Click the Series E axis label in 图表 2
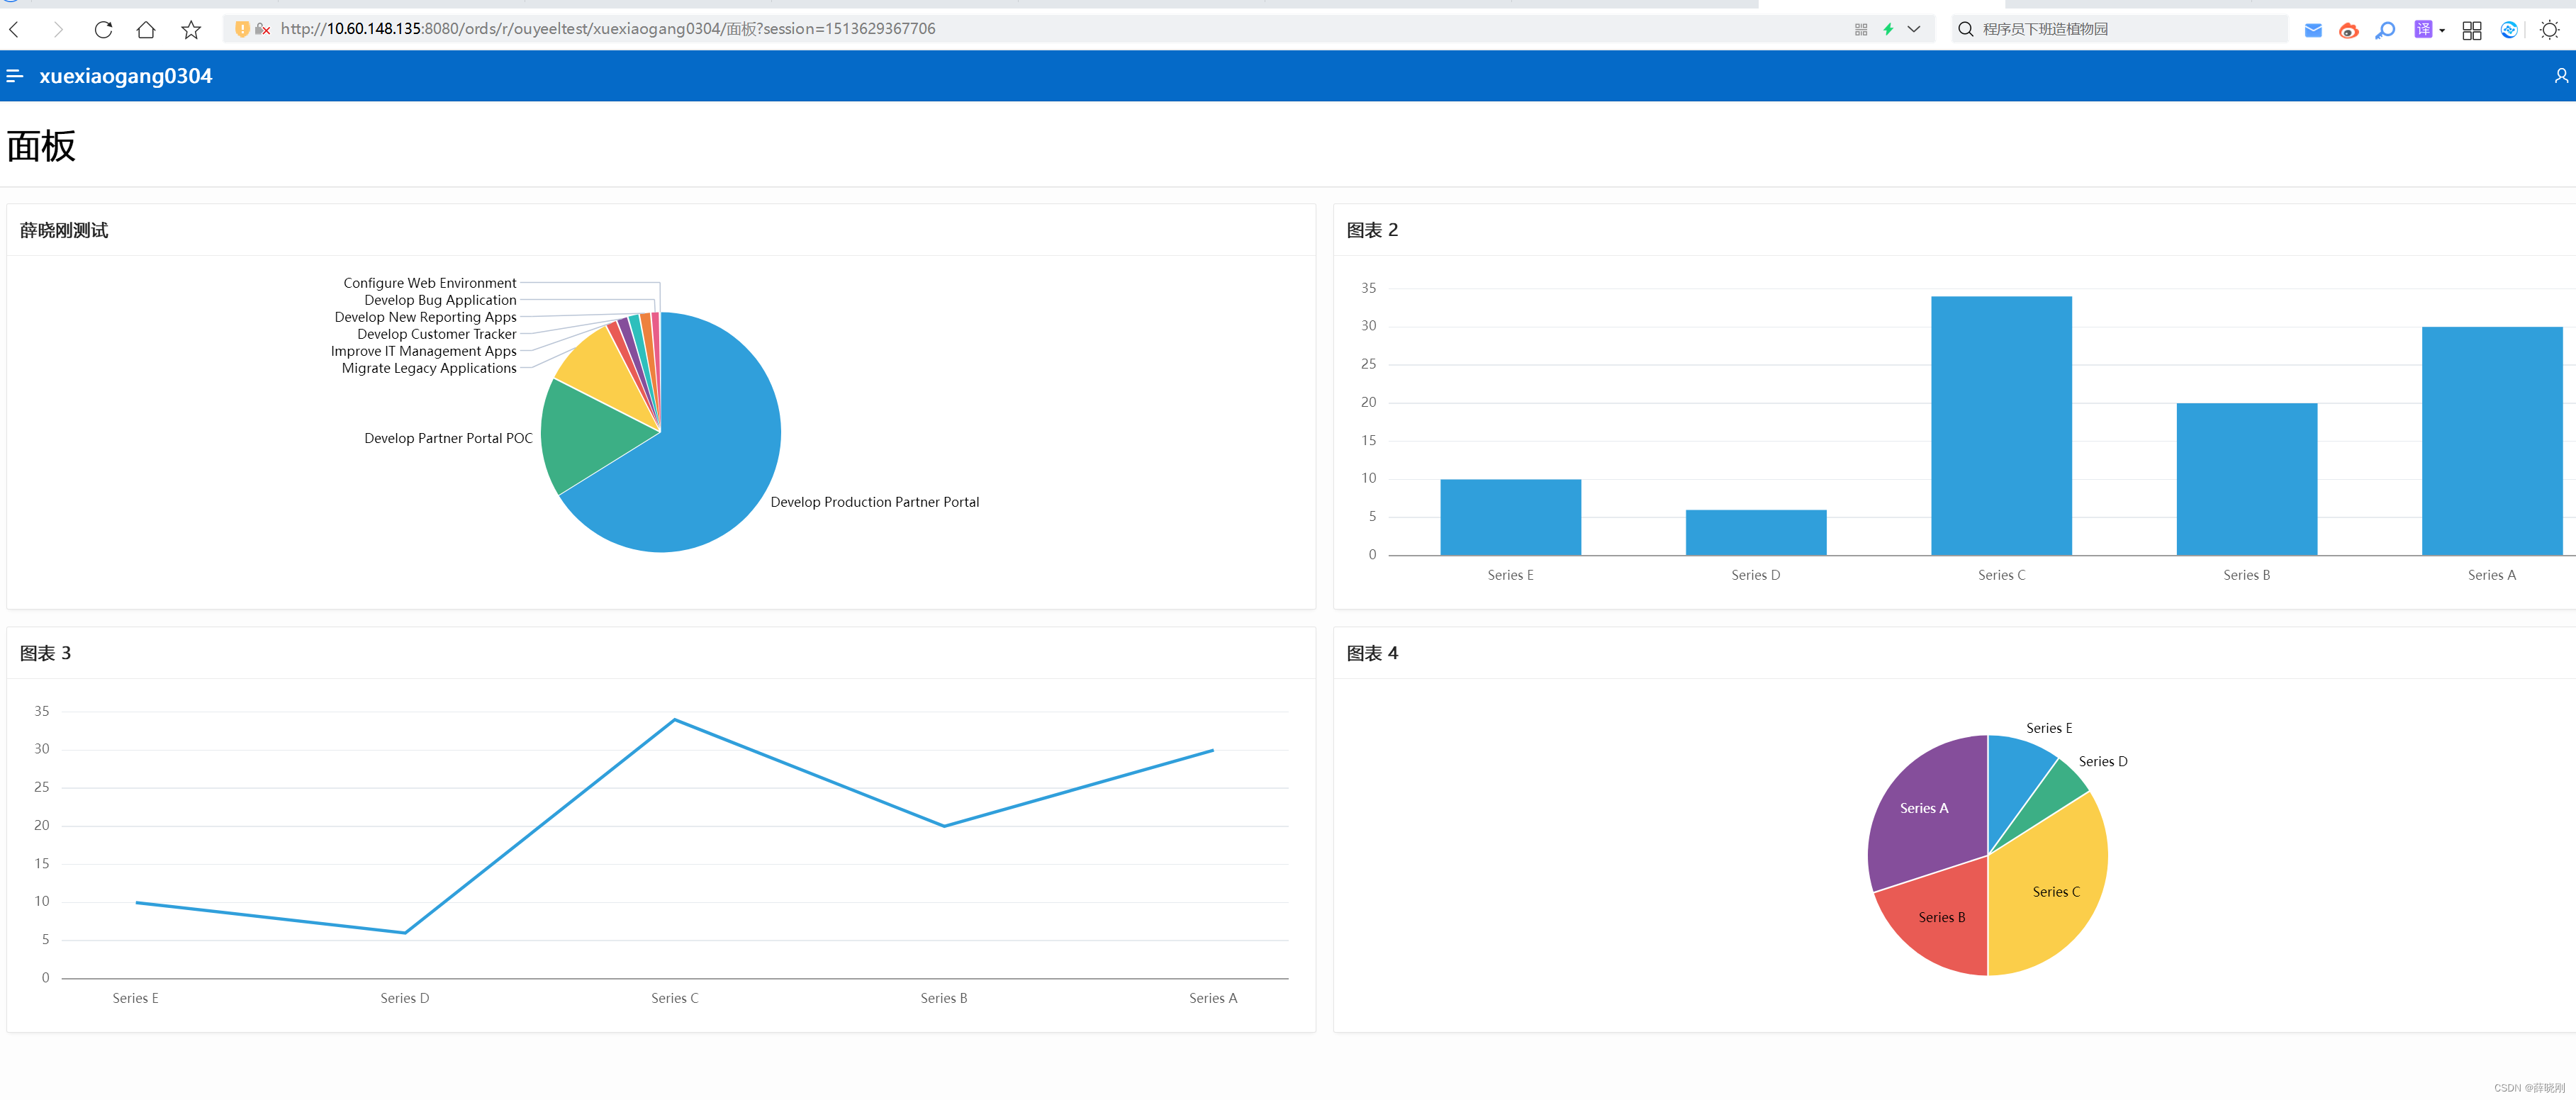This screenshot has height=1100, width=2576. [1510, 575]
